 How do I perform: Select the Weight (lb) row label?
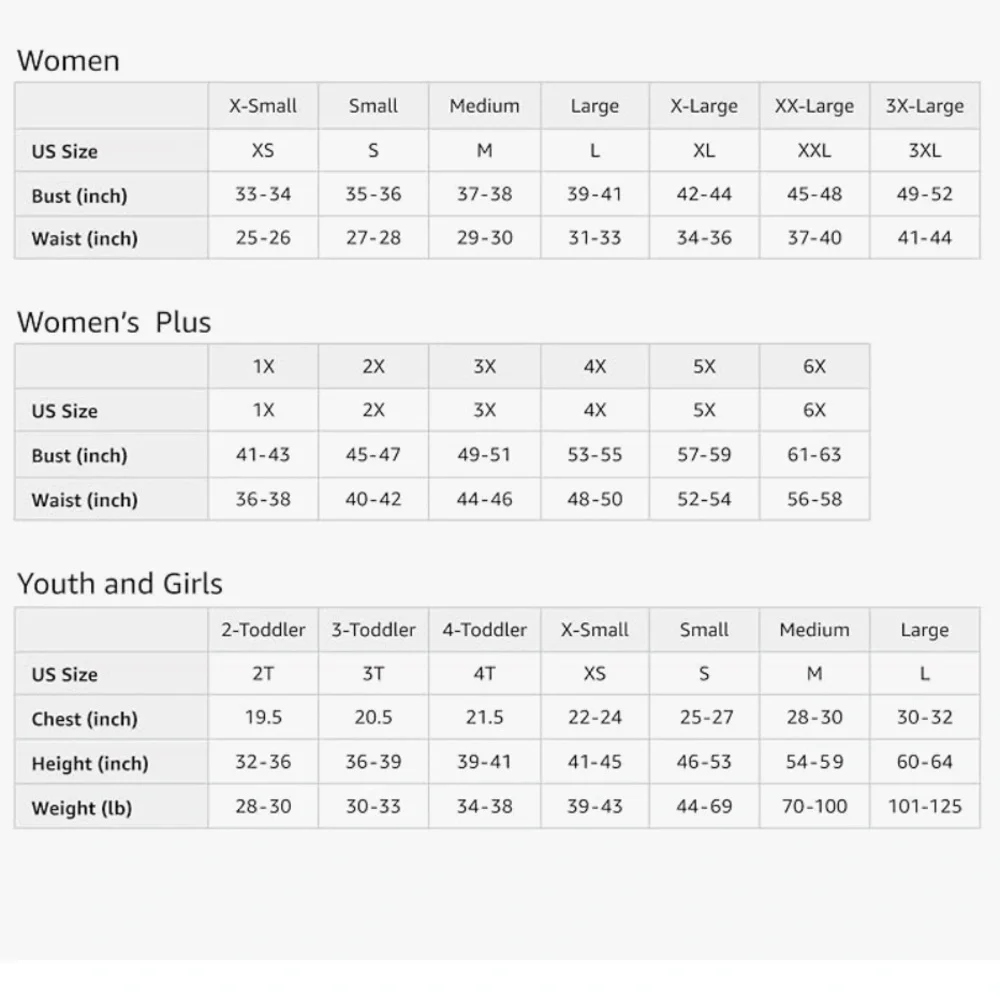click(x=82, y=808)
